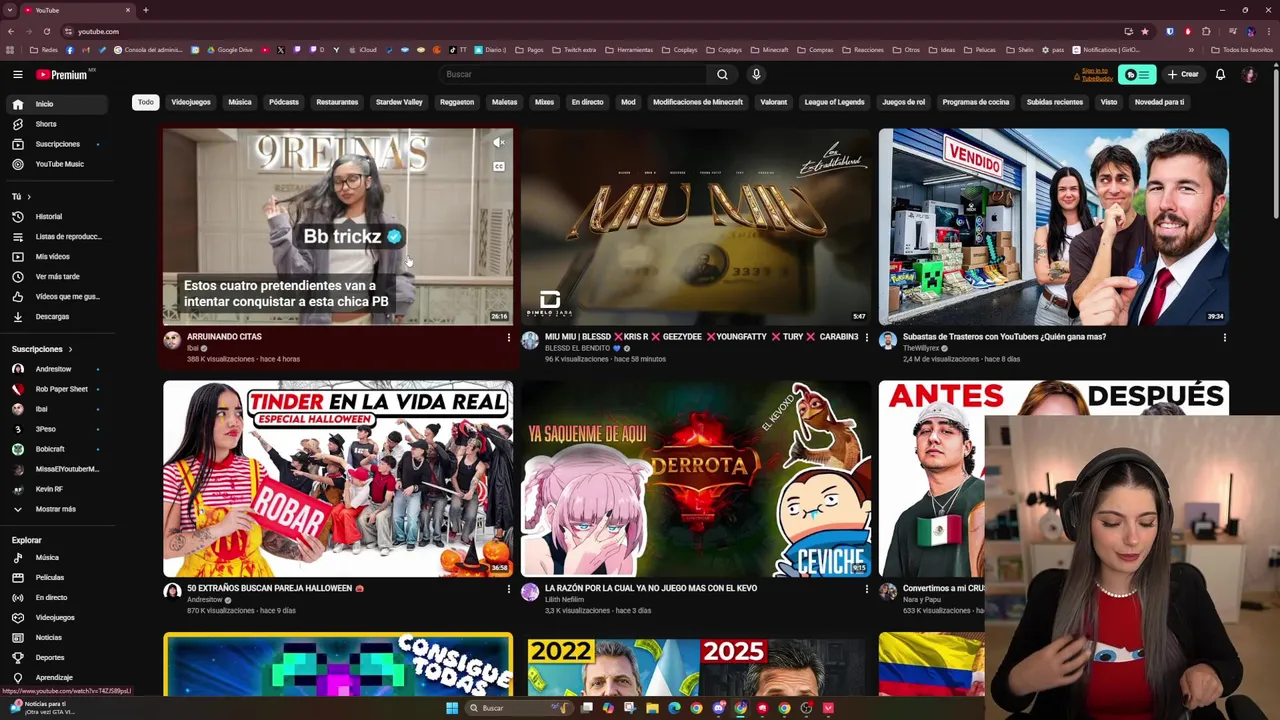Show more bookmarks with the overflow arrows
Screen dimensions: 1280x720
click(x=1191, y=50)
